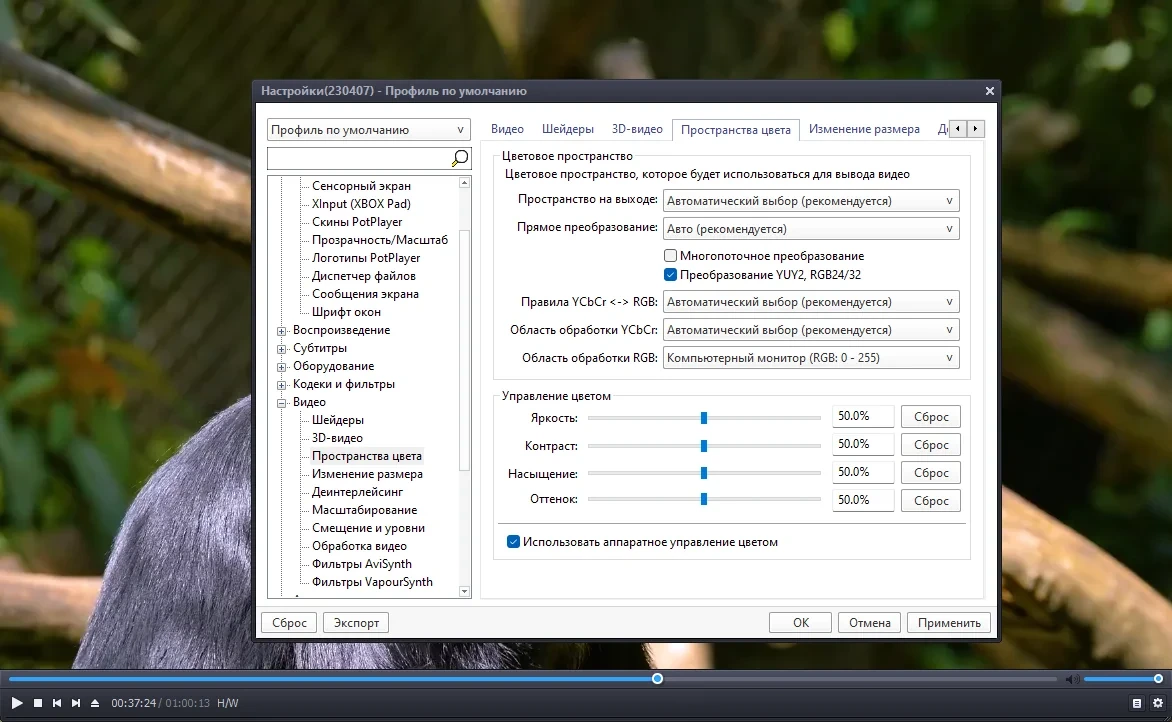Reset Насыщение with its Сброс button

931,473
